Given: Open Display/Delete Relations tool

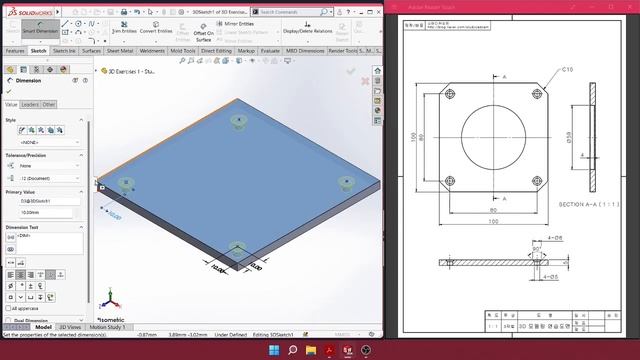Looking at the screenshot, I should coord(307,28).
